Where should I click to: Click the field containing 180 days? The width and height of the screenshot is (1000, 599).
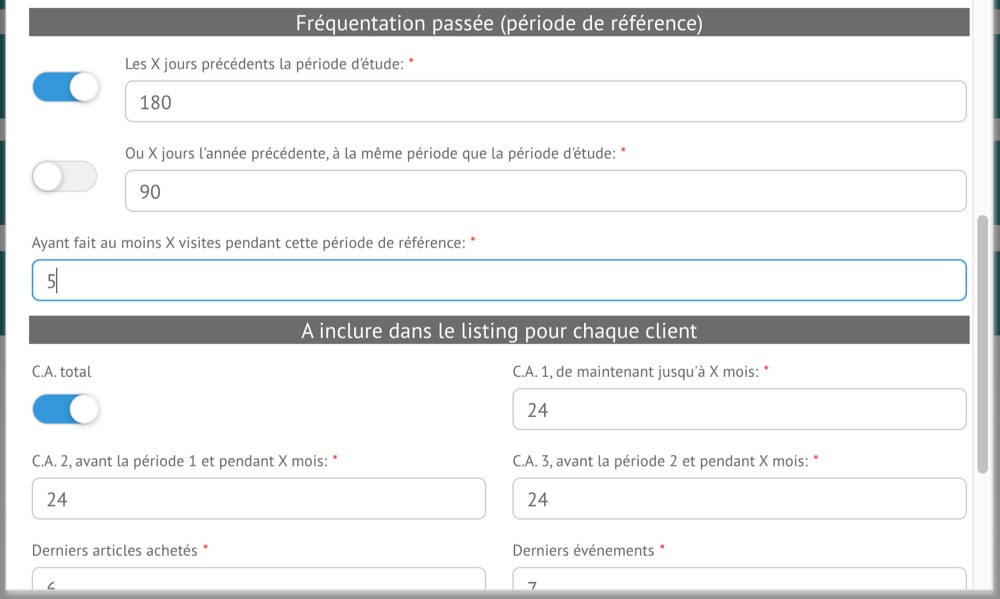coord(545,102)
